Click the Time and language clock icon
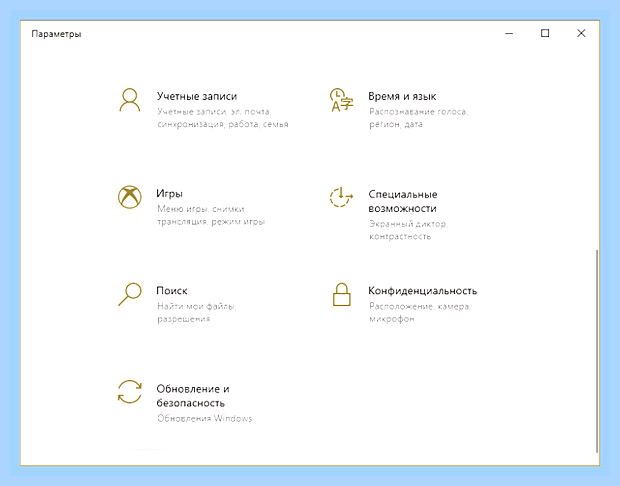 coord(341,100)
